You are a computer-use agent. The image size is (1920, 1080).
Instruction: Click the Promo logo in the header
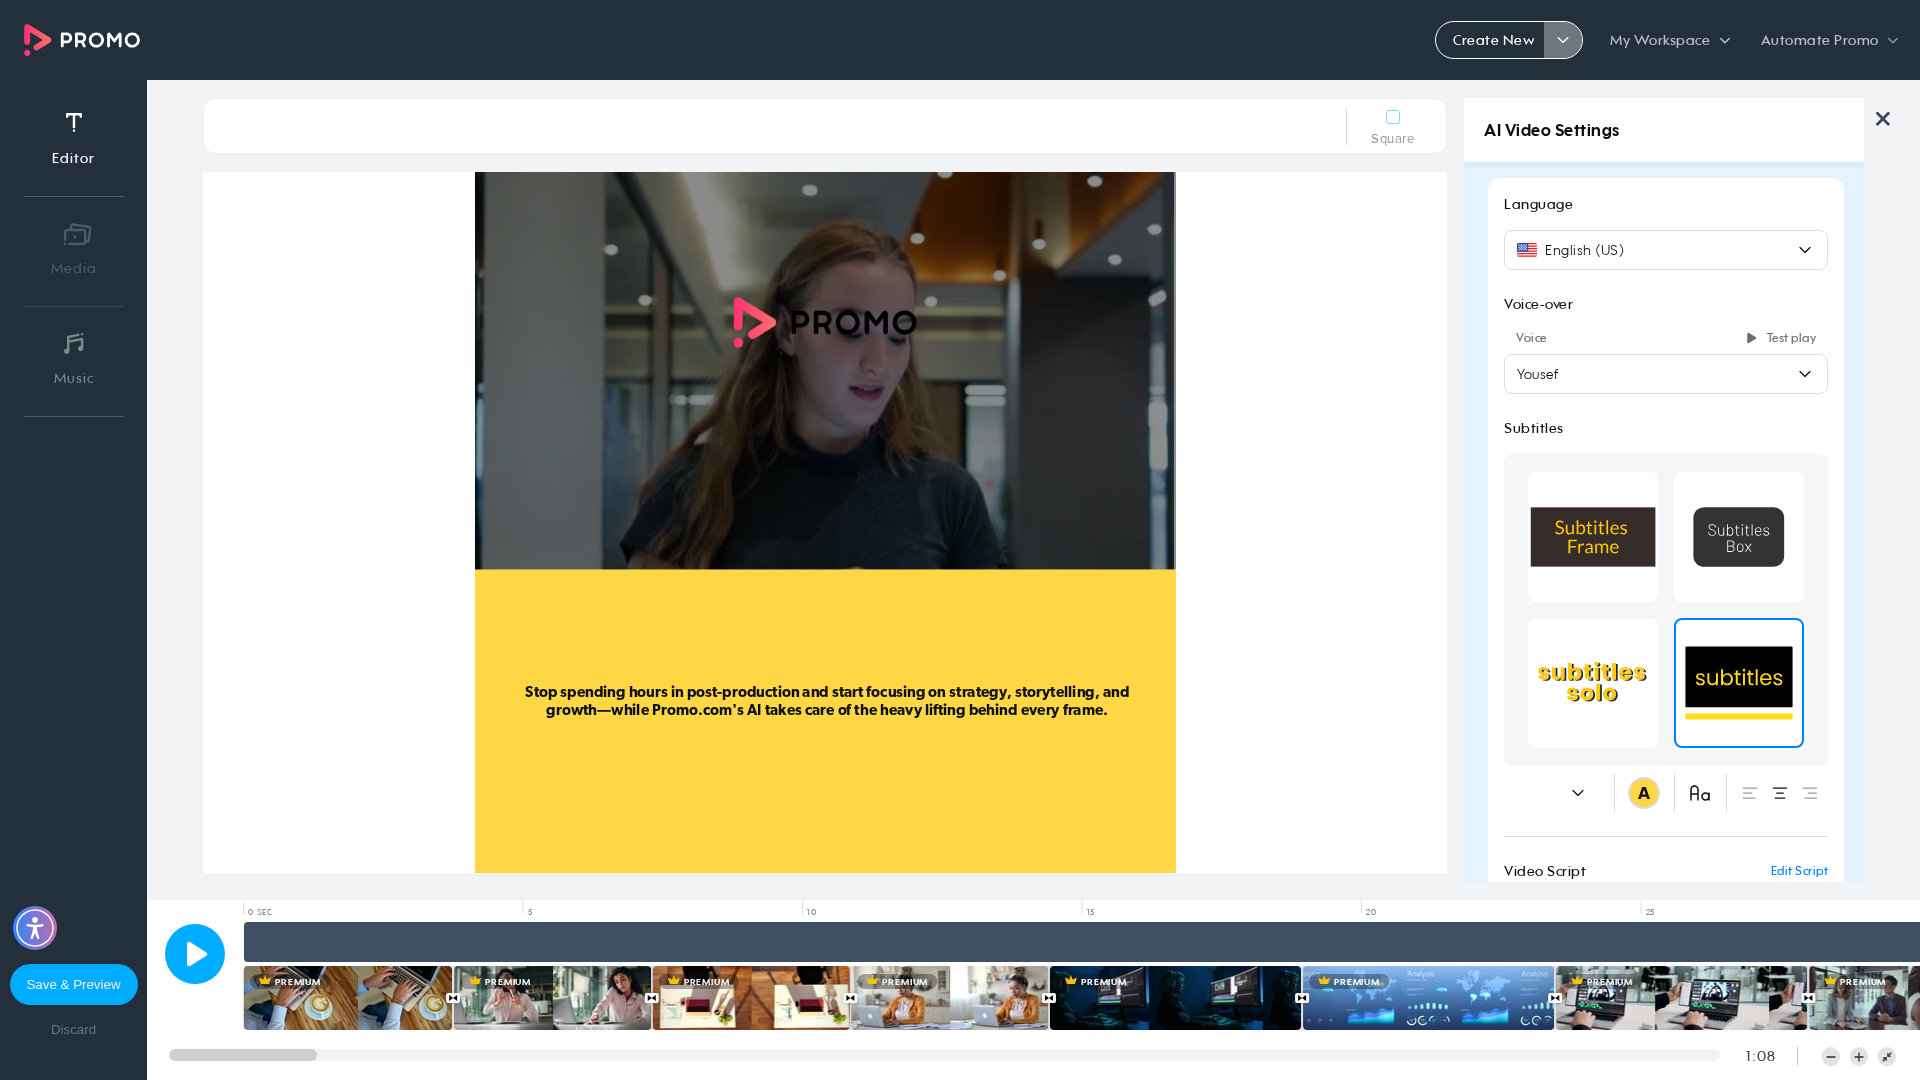point(82,40)
